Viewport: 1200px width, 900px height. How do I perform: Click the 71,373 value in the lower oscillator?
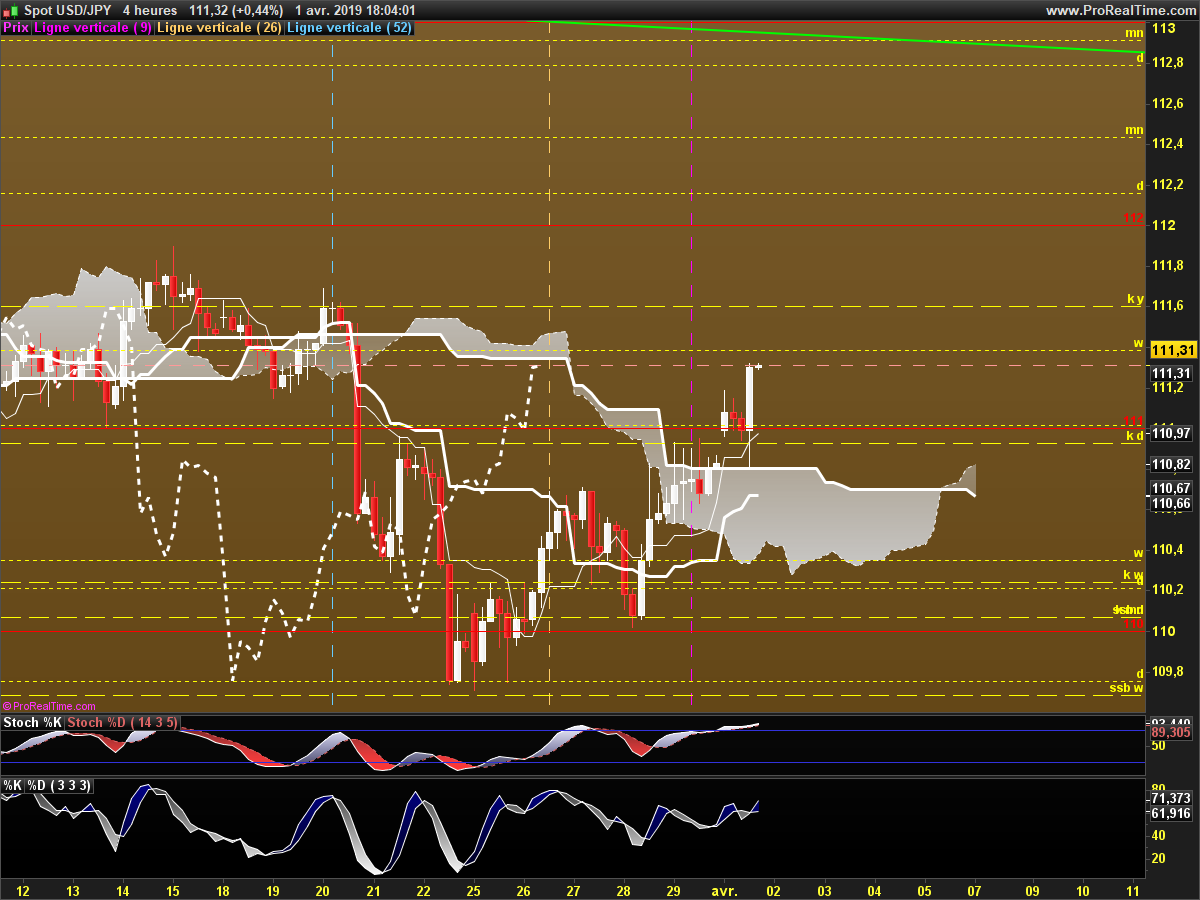(x=1171, y=798)
